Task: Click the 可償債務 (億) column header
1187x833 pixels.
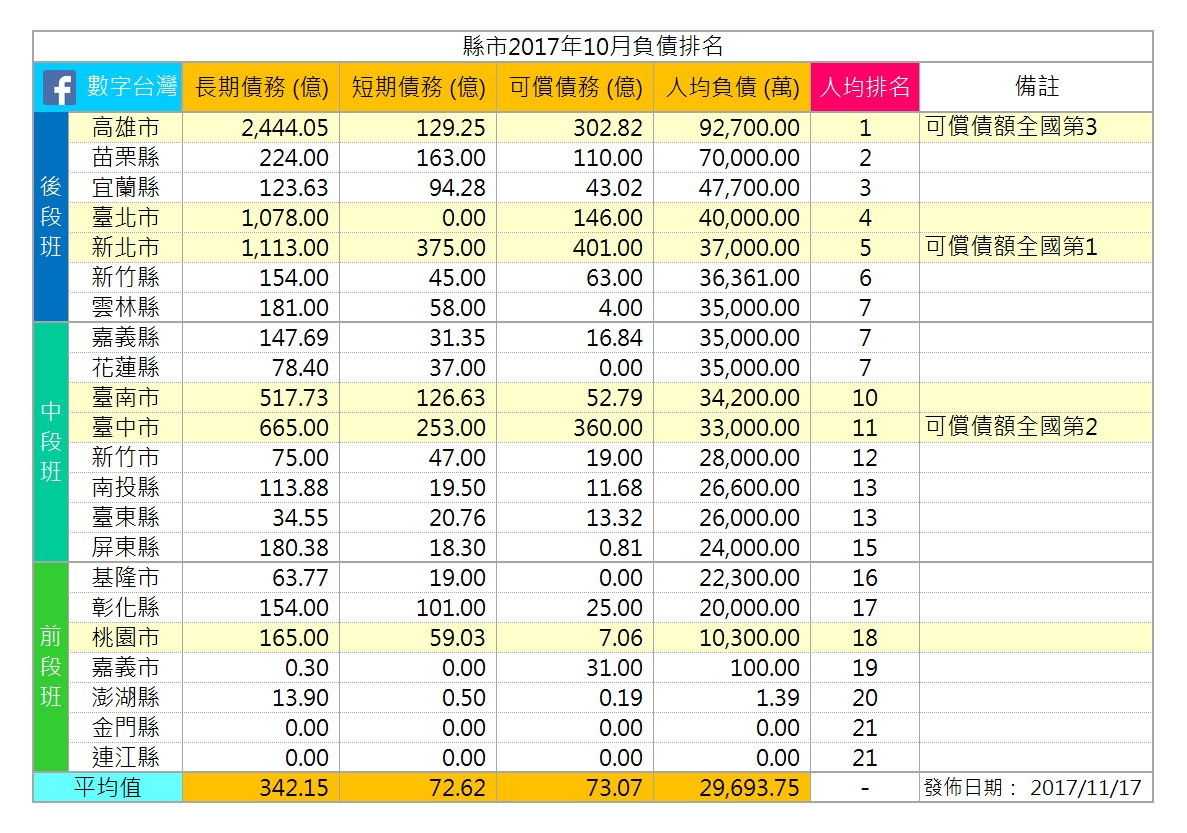Action: [x=575, y=87]
